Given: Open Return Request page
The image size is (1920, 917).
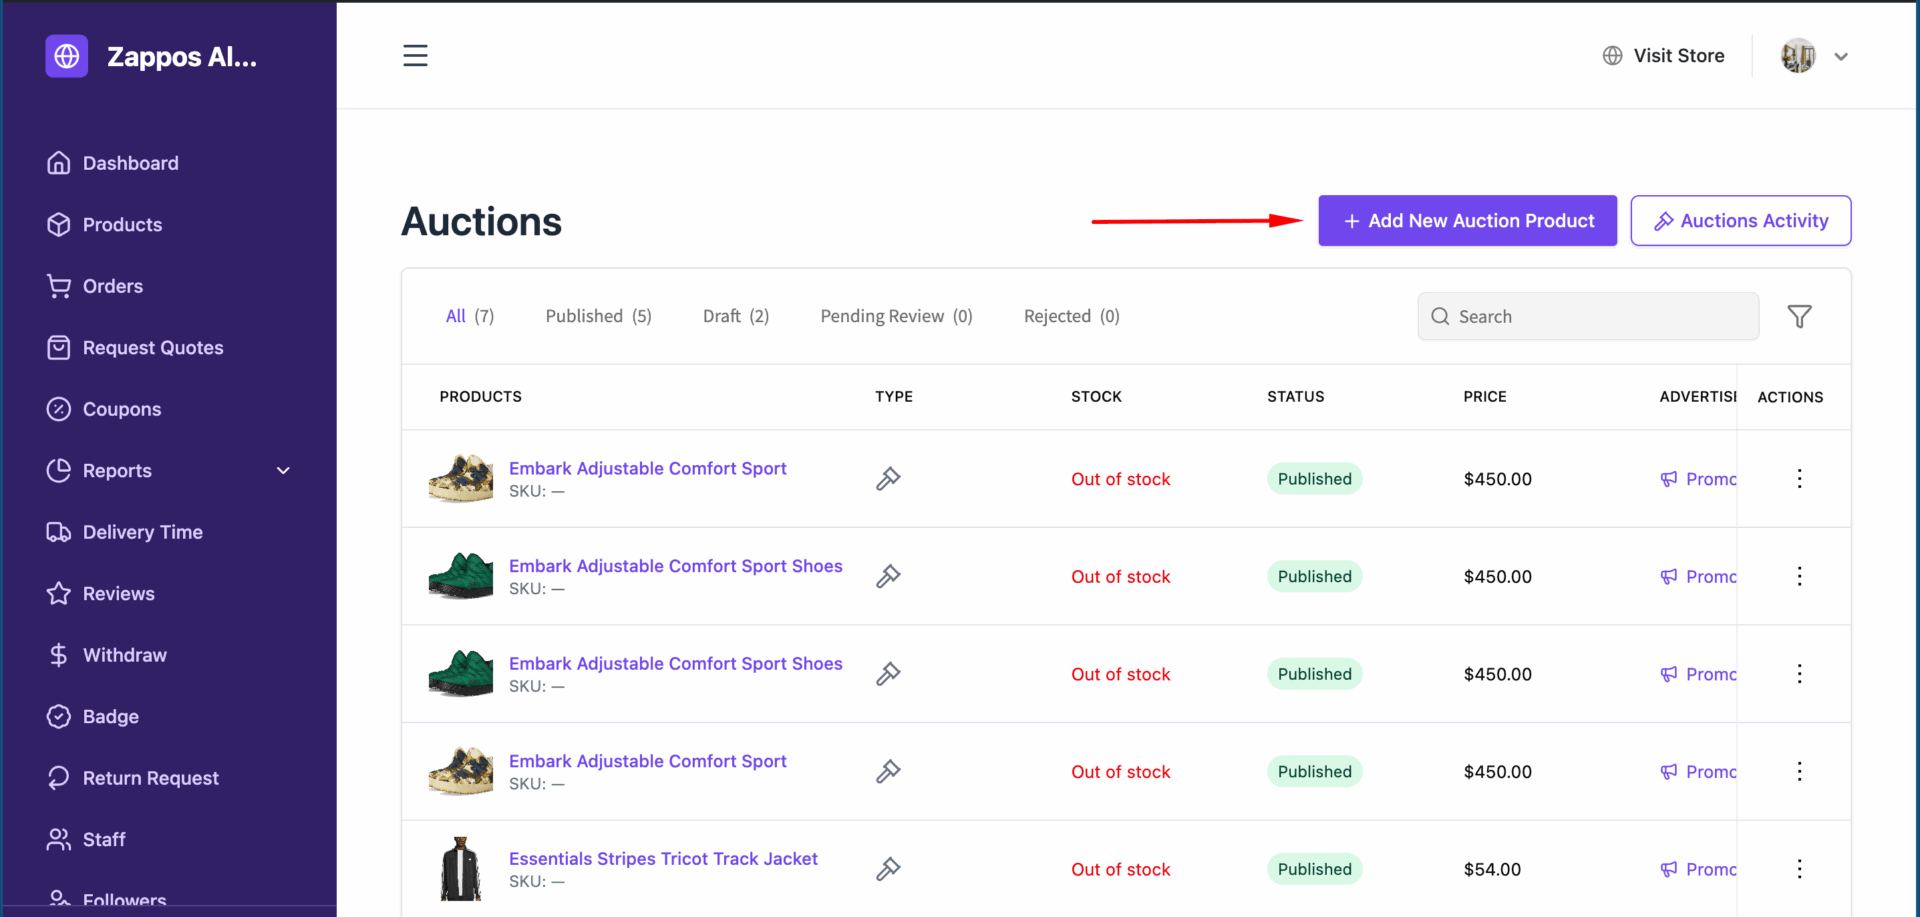Looking at the screenshot, I should point(132,778).
